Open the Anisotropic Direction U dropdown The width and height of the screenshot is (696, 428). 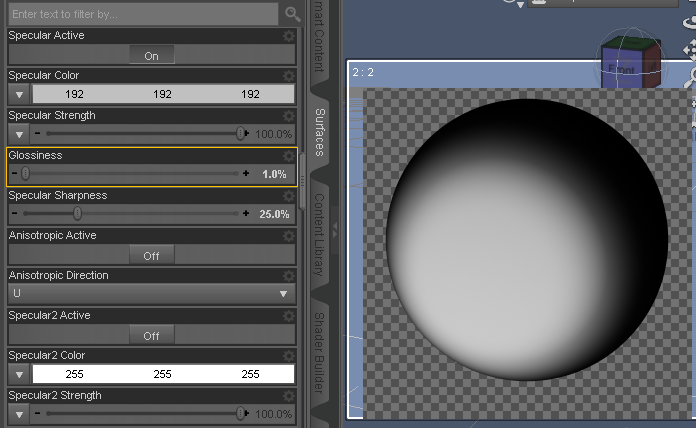point(152,293)
